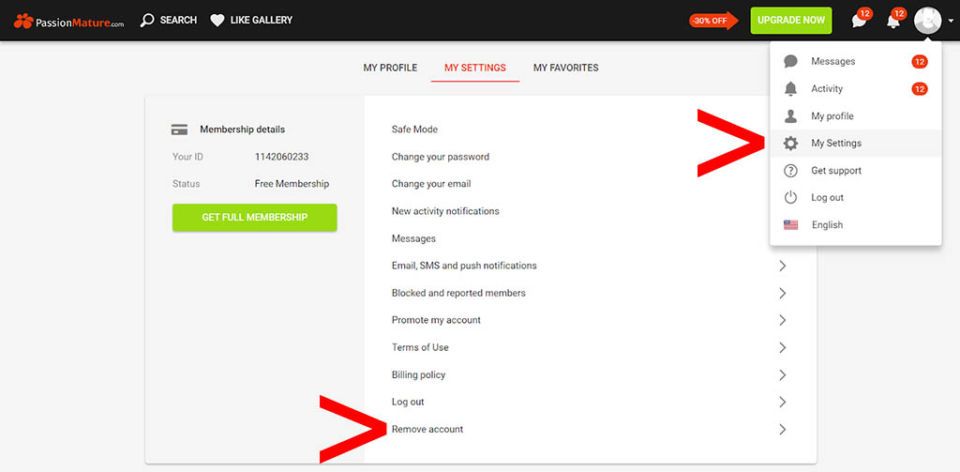The width and height of the screenshot is (960, 472).
Task: Switch to MY SETTINGS tab
Action: [475, 68]
